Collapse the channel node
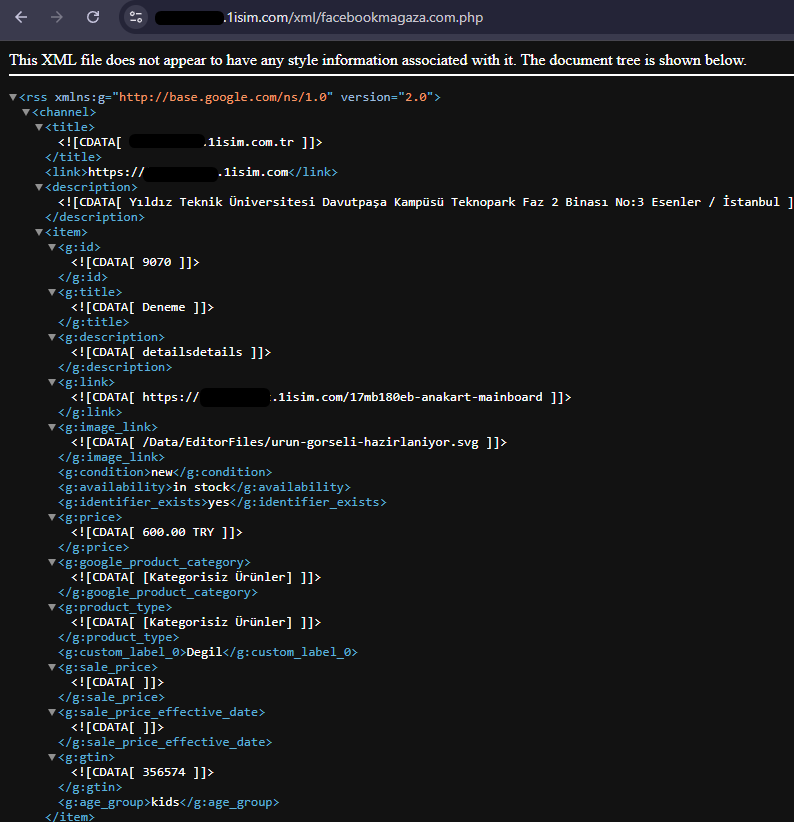This screenshot has width=794, height=822. [26, 112]
